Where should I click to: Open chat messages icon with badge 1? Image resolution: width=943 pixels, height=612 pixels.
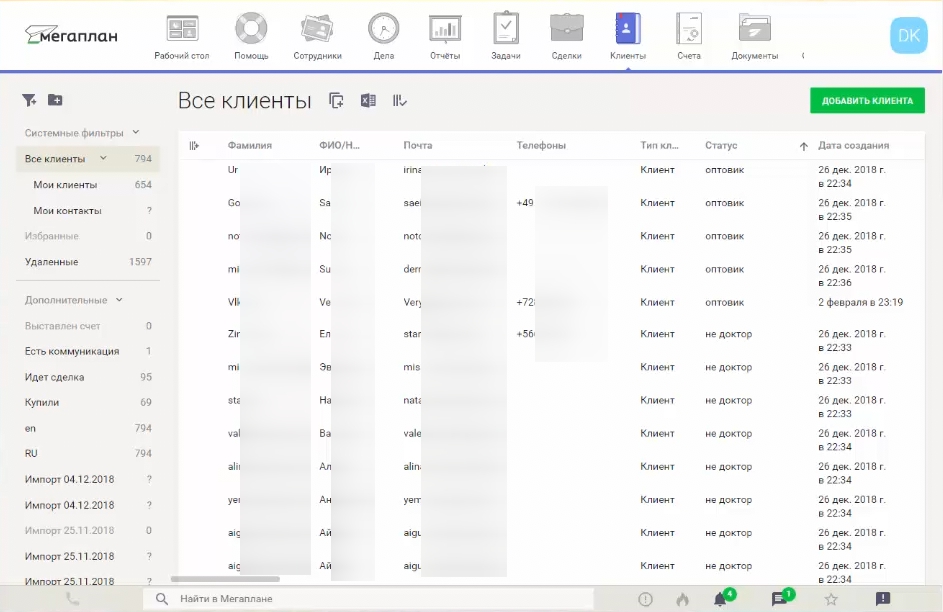pyautogui.click(x=781, y=598)
